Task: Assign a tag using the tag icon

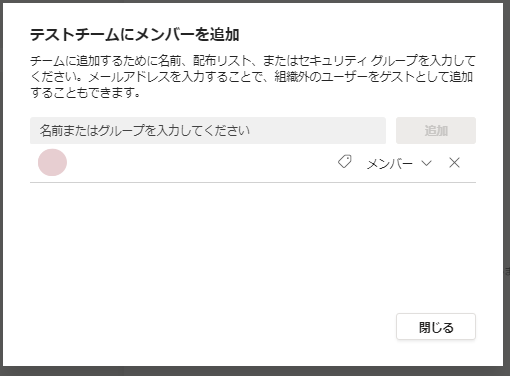Action: [345, 162]
